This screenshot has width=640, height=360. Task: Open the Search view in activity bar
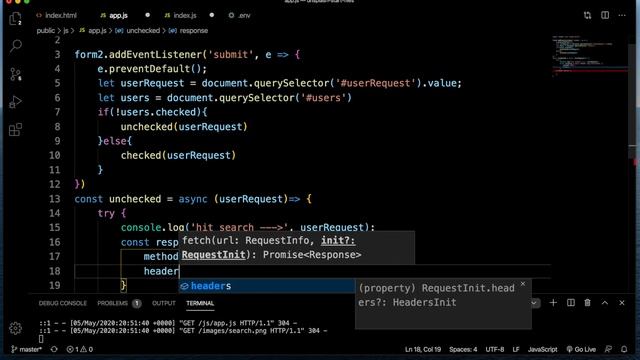[x=16, y=46]
